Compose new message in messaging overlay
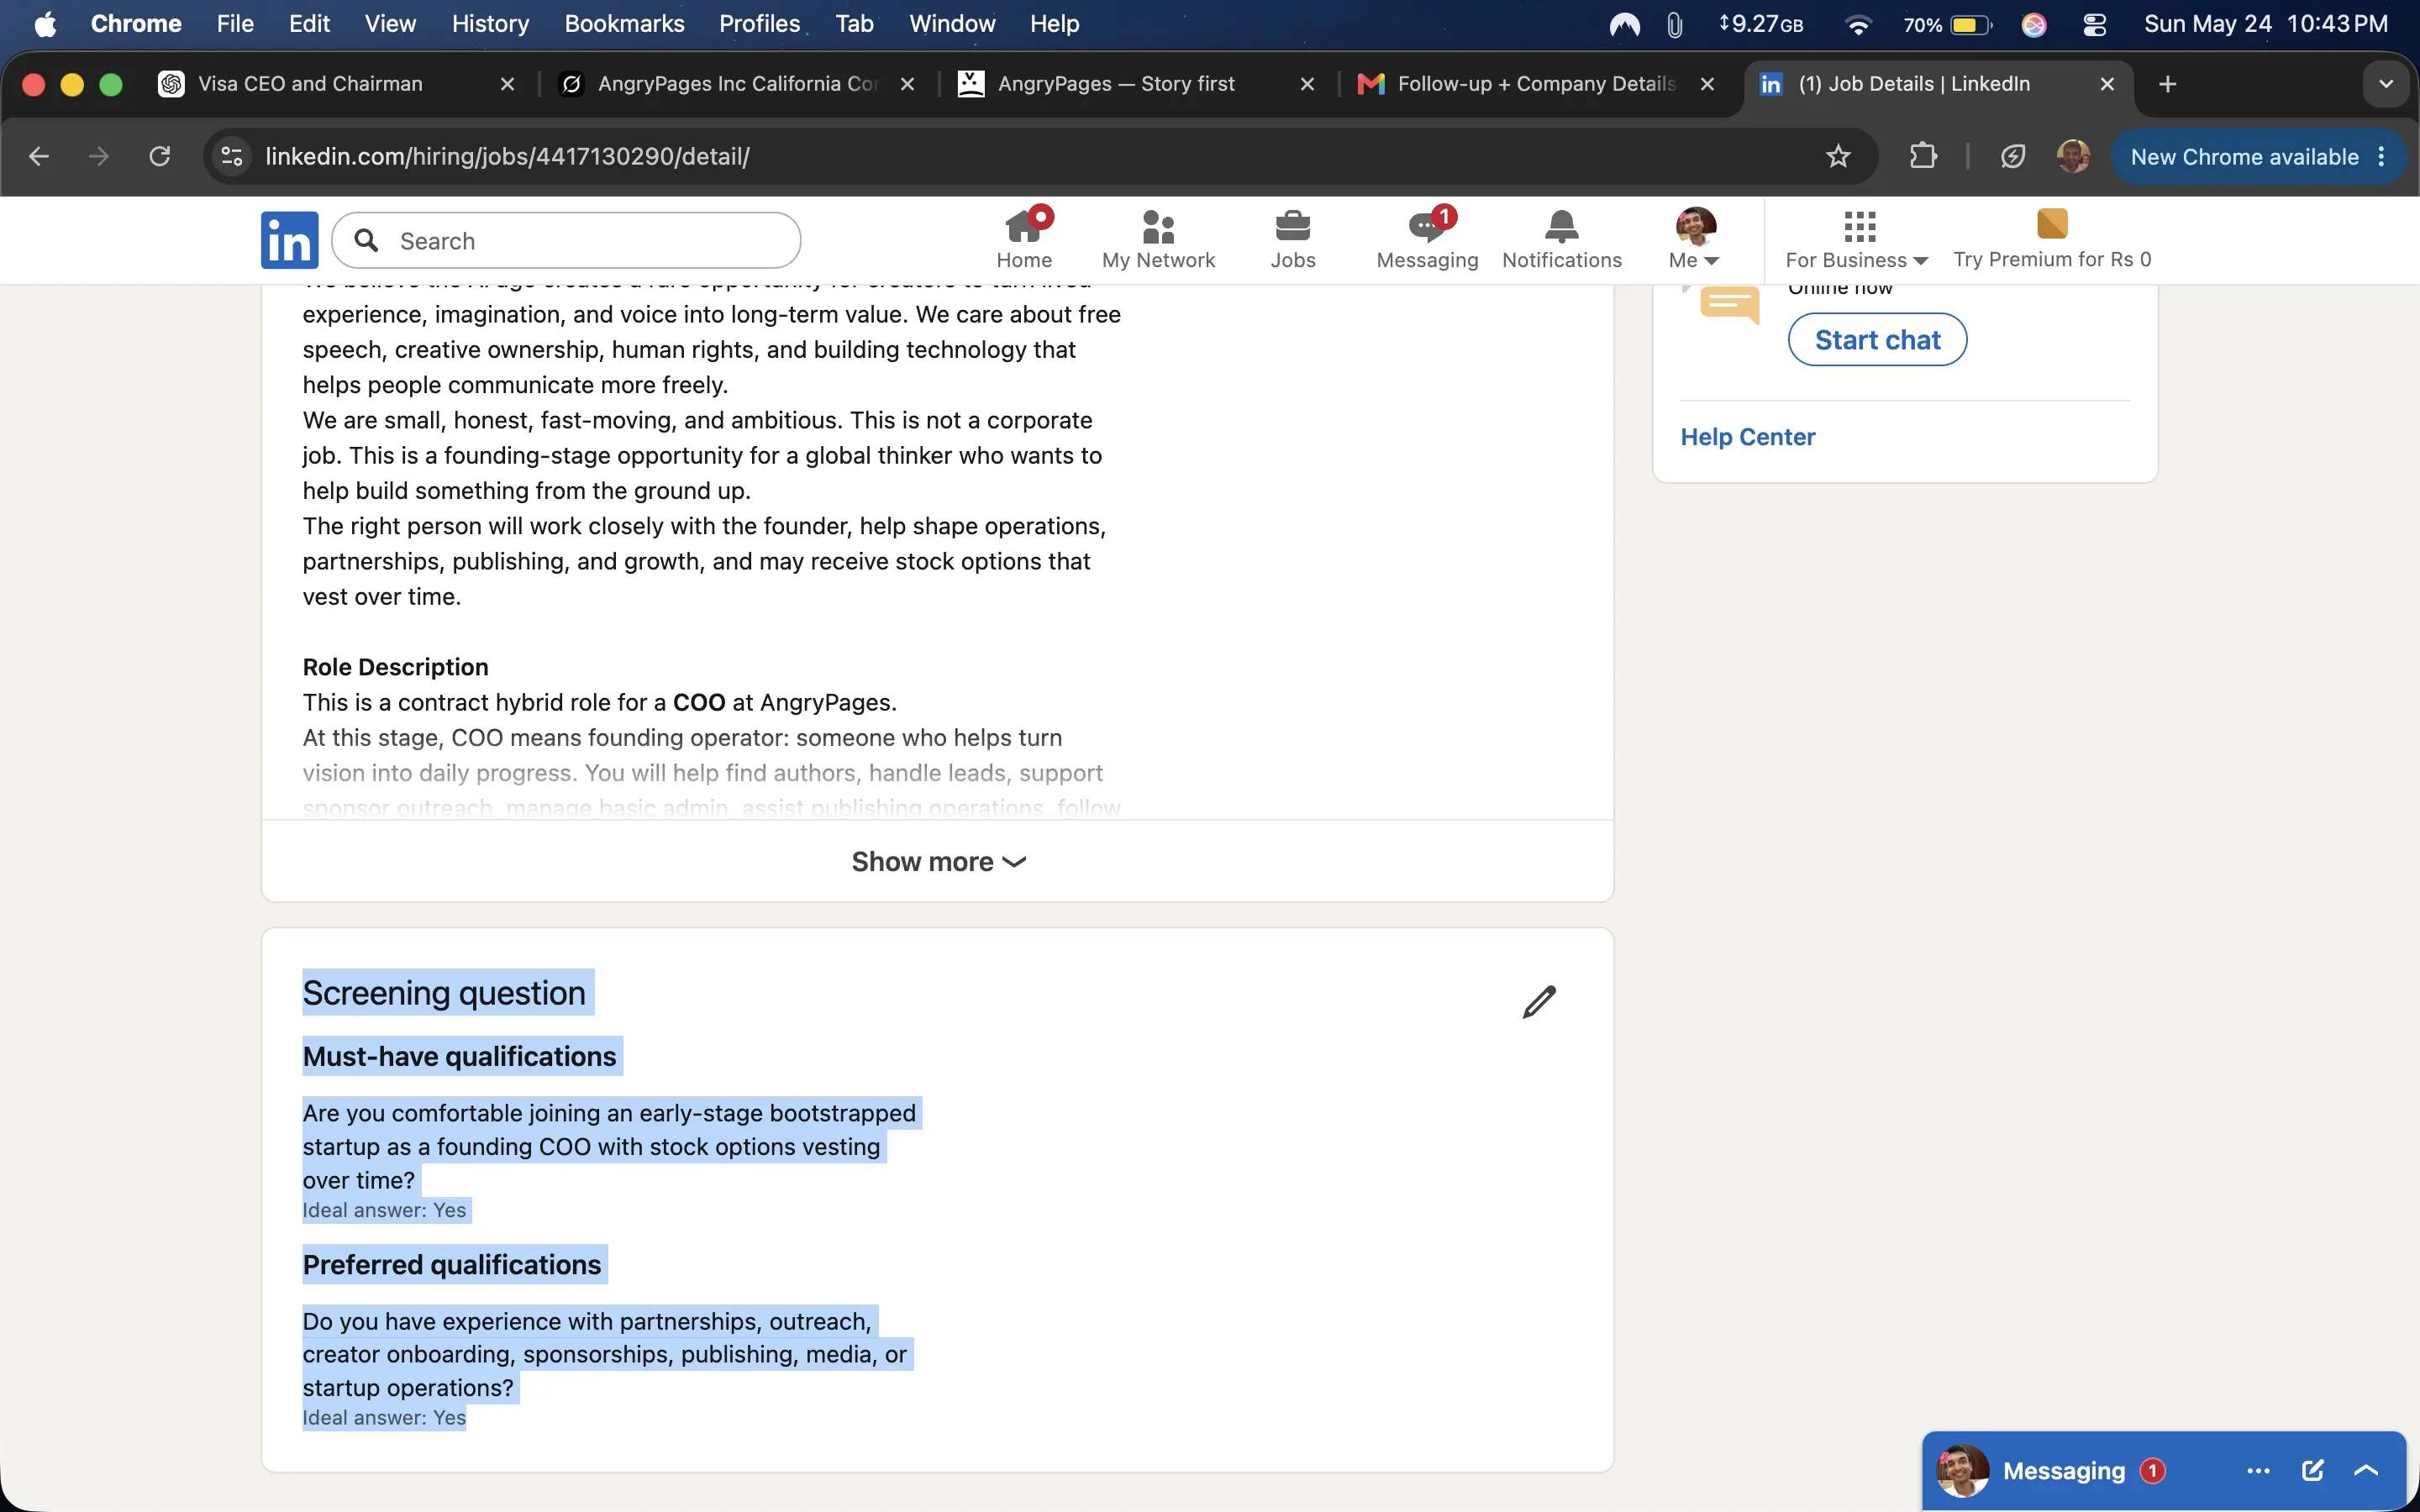The height and width of the screenshot is (1512, 2420). point(2312,1471)
